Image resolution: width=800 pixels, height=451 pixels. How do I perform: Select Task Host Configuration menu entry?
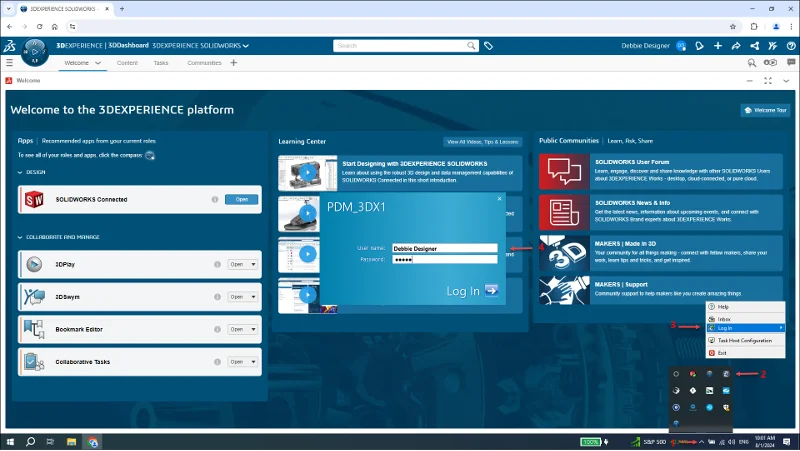click(745, 340)
